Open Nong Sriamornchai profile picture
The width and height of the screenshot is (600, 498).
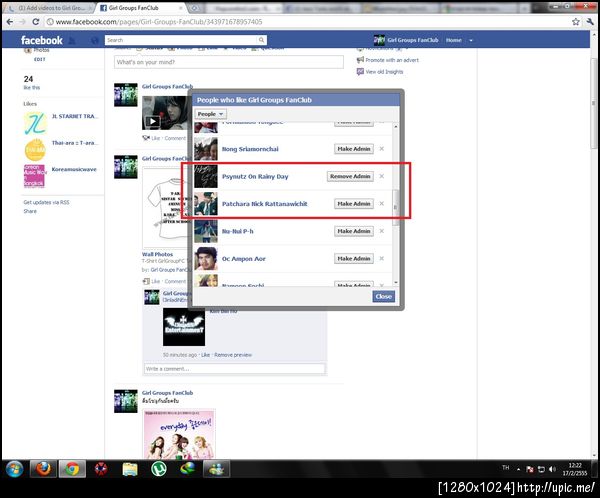click(x=206, y=149)
